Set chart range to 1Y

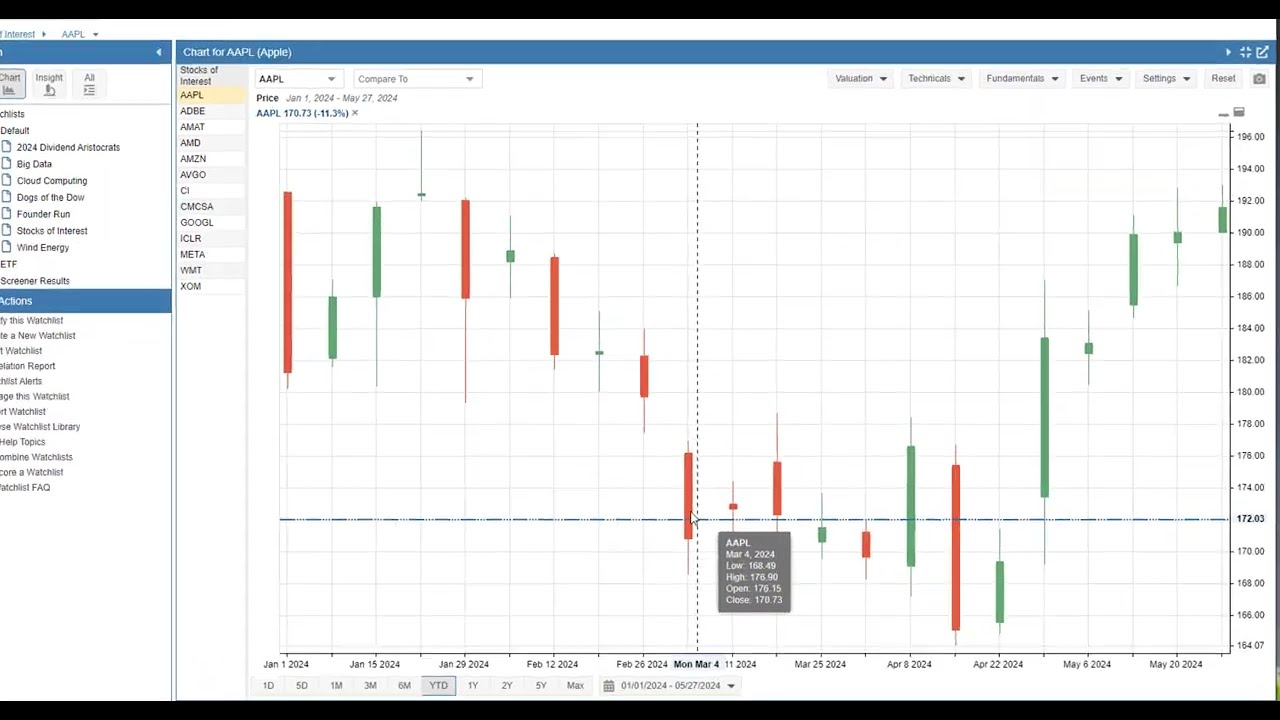coord(473,686)
